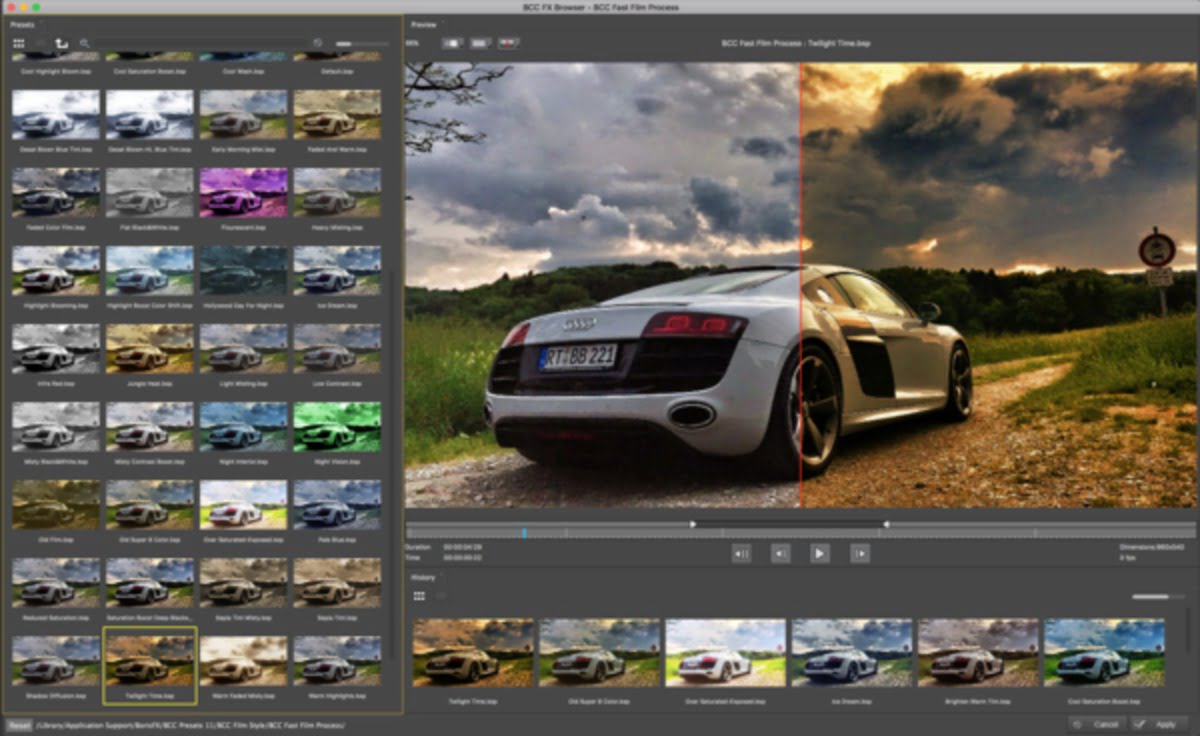The width and height of the screenshot is (1200, 736).
Task: Select Ice Dream thumbnail in Presets panel
Action: click(337, 270)
